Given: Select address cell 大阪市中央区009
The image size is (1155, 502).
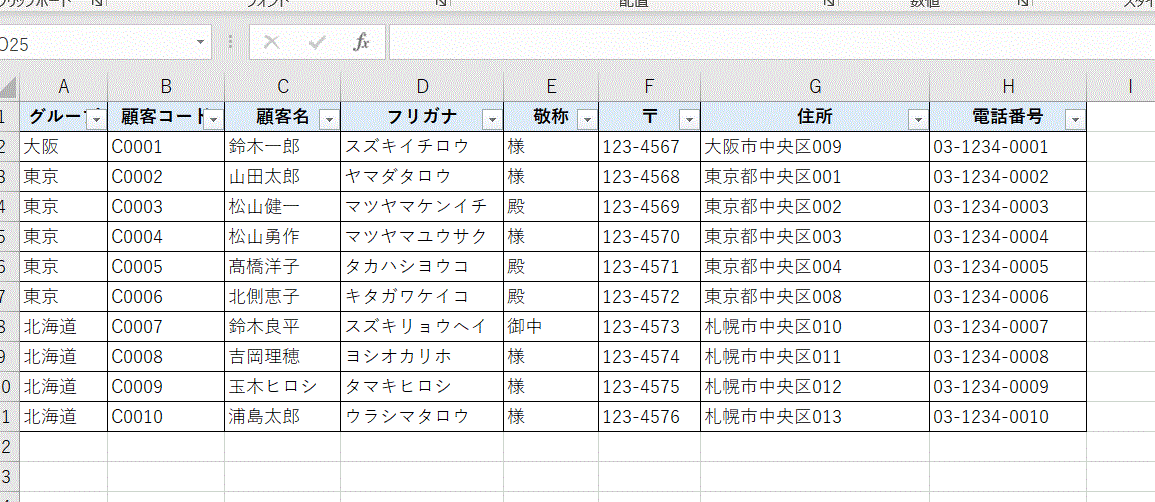Looking at the screenshot, I should pos(815,146).
